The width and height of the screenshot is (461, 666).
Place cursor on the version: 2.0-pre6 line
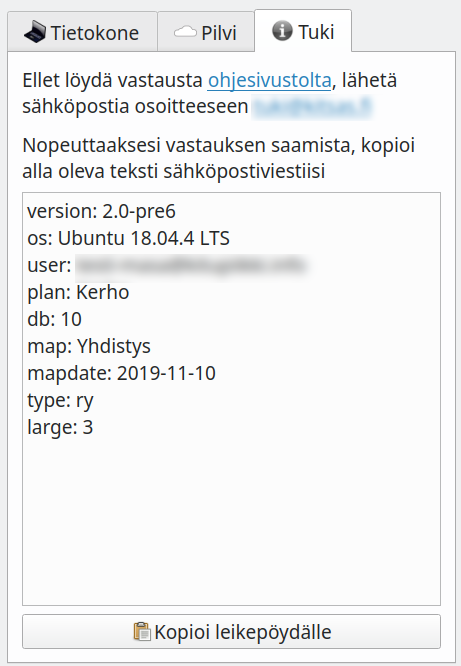[x=102, y=212]
